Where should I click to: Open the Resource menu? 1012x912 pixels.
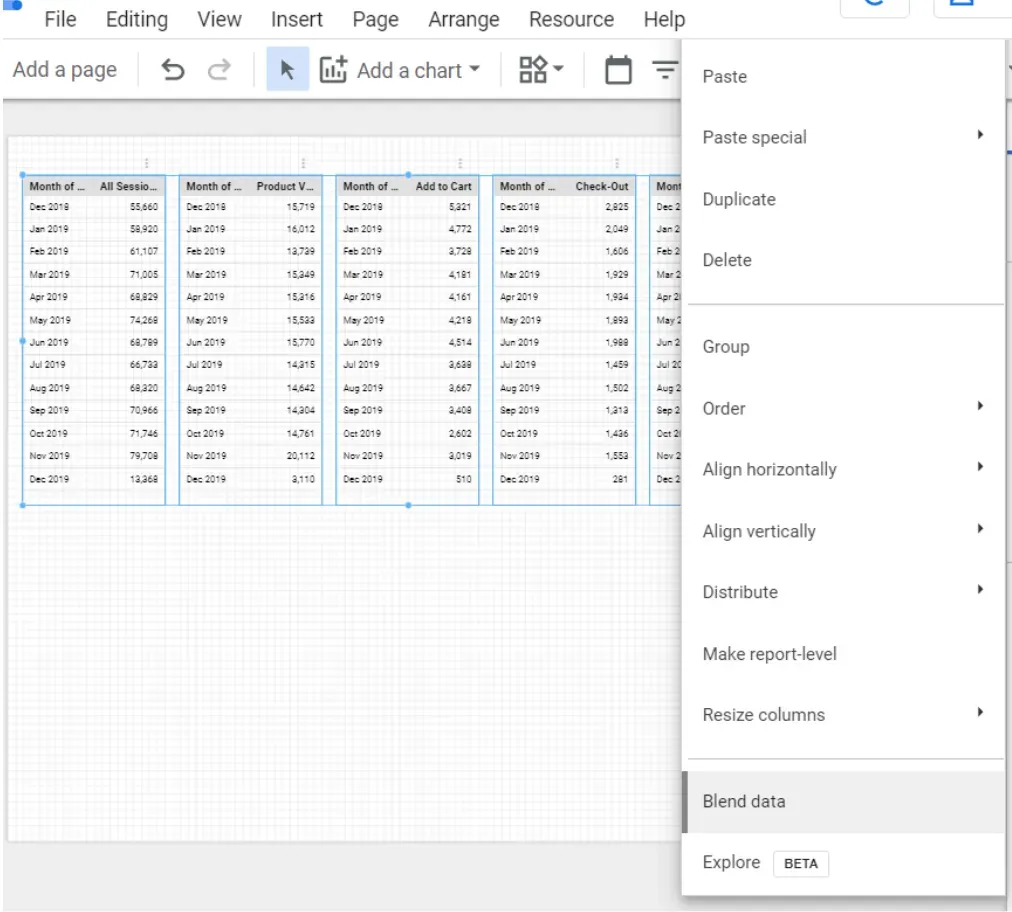[x=571, y=19]
